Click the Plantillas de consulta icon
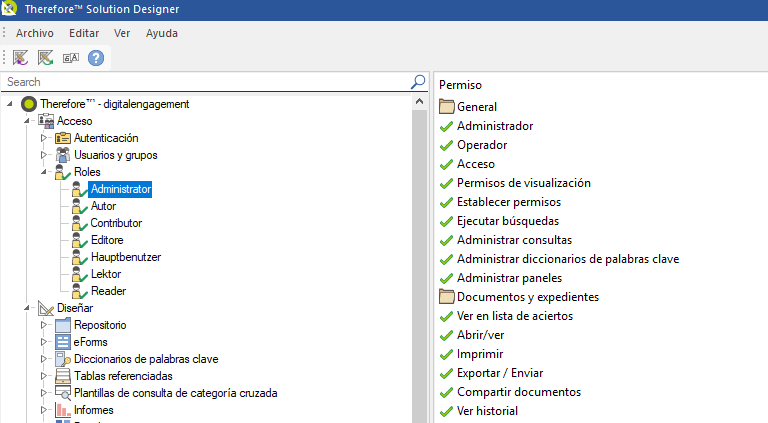The height and width of the screenshot is (423, 768). pyautogui.click(x=63, y=393)
